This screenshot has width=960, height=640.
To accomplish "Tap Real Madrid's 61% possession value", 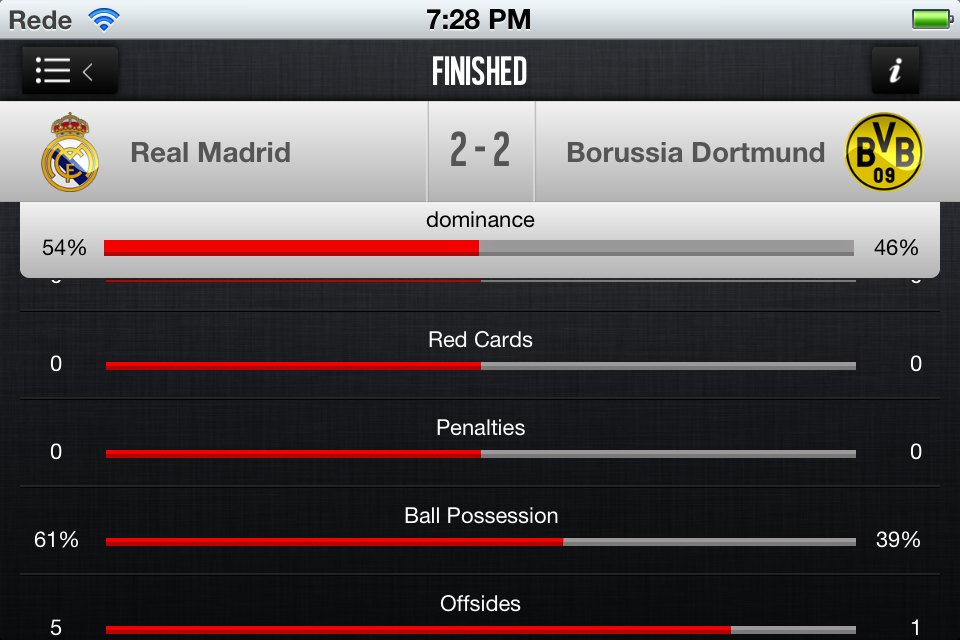I will coord(56,540).
